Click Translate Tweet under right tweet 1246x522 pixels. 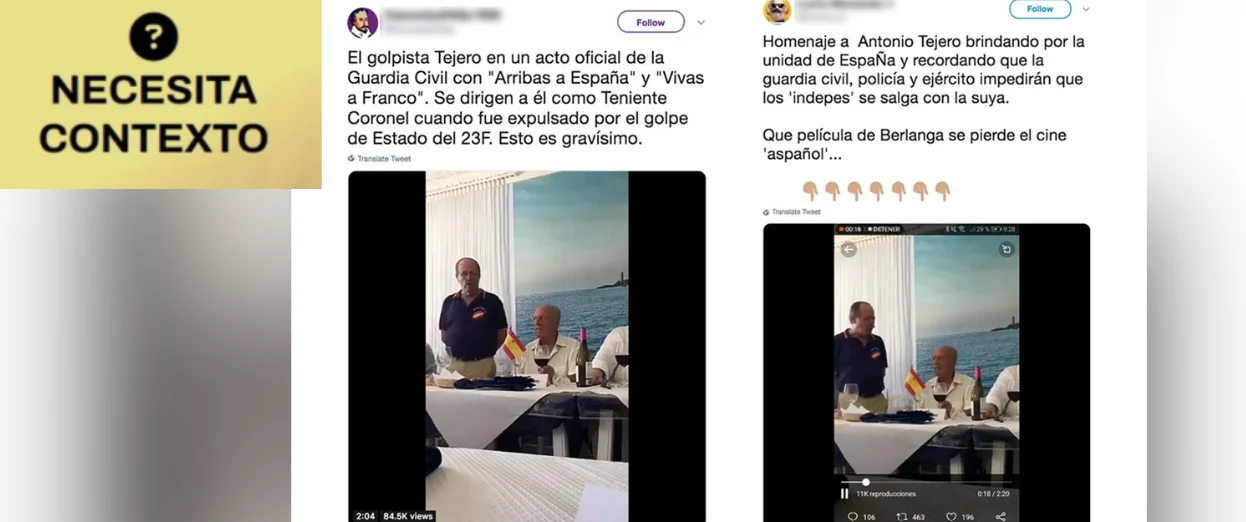(792, 212)
